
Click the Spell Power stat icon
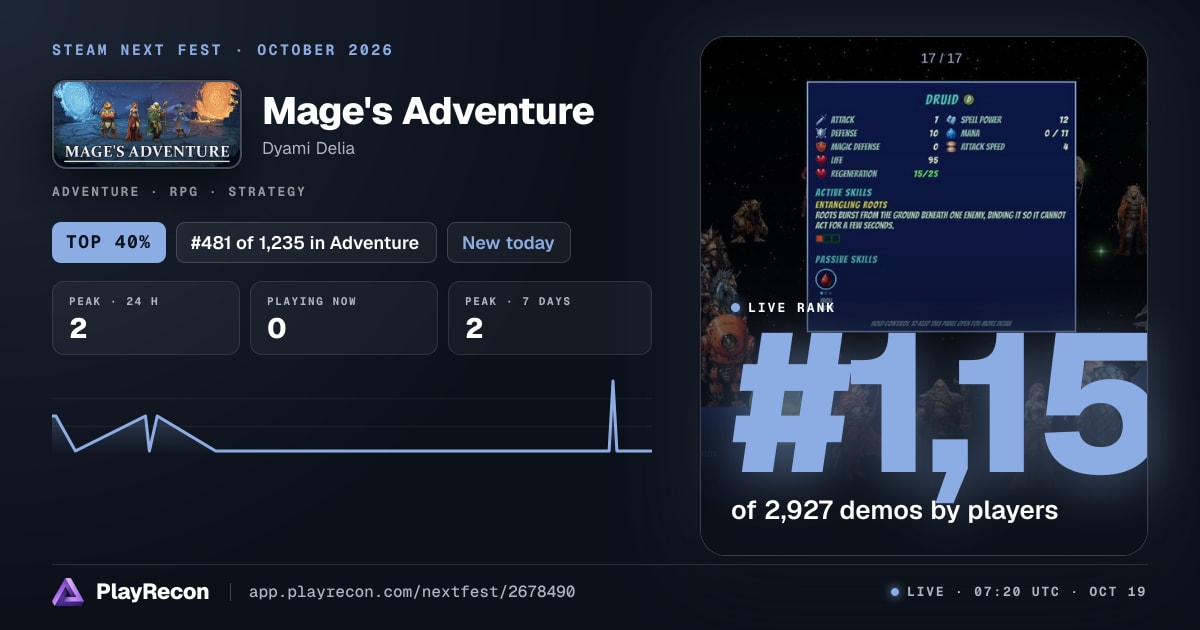(951, 120)
